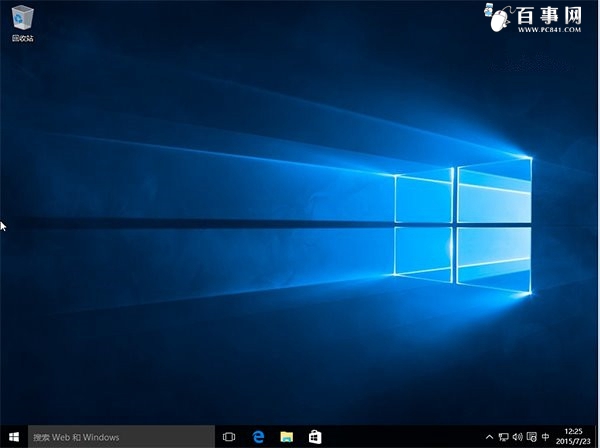Image resolution: width=600 pixels, height=448 pixels.
Task: Open the Recycle Bin desktop icon
Action: (x=23, y=23)
